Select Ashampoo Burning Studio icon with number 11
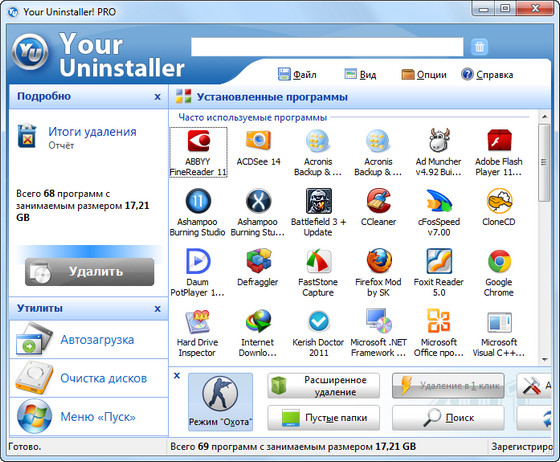Screen dimensions: 560x462 pos(198,201)
